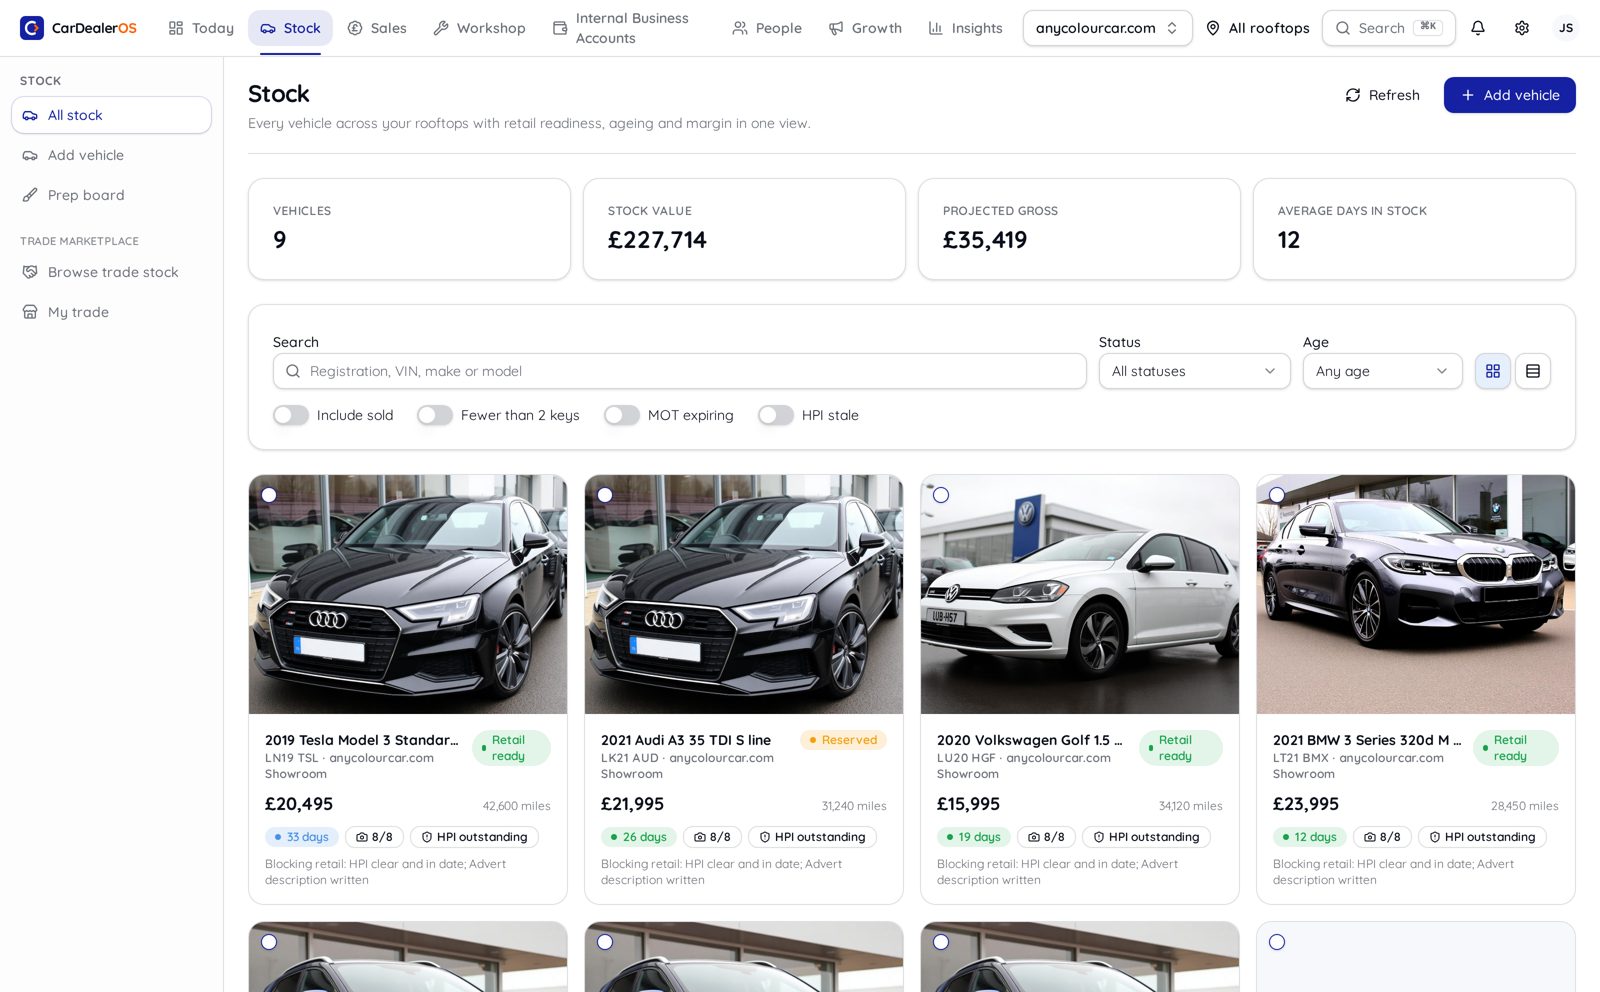Open settings via the gear icon
Screen dimensions: 1600x992
click(1522, 28)
